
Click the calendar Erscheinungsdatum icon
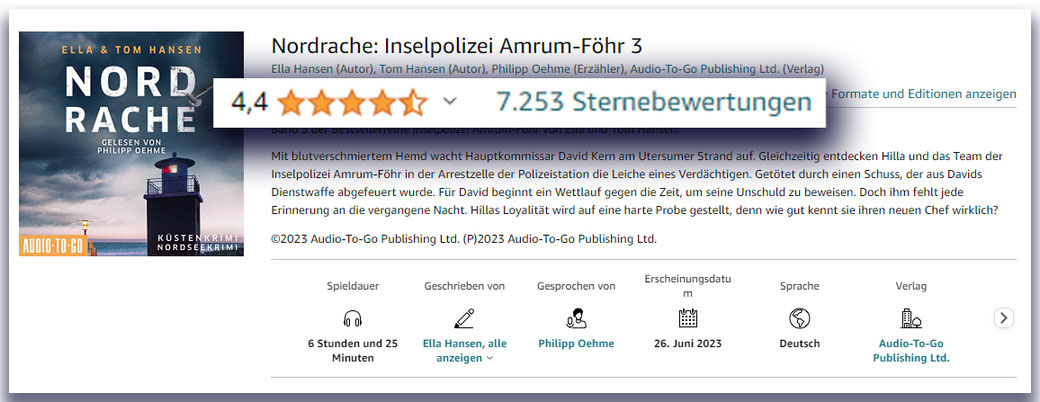click(x=688, y=318)
